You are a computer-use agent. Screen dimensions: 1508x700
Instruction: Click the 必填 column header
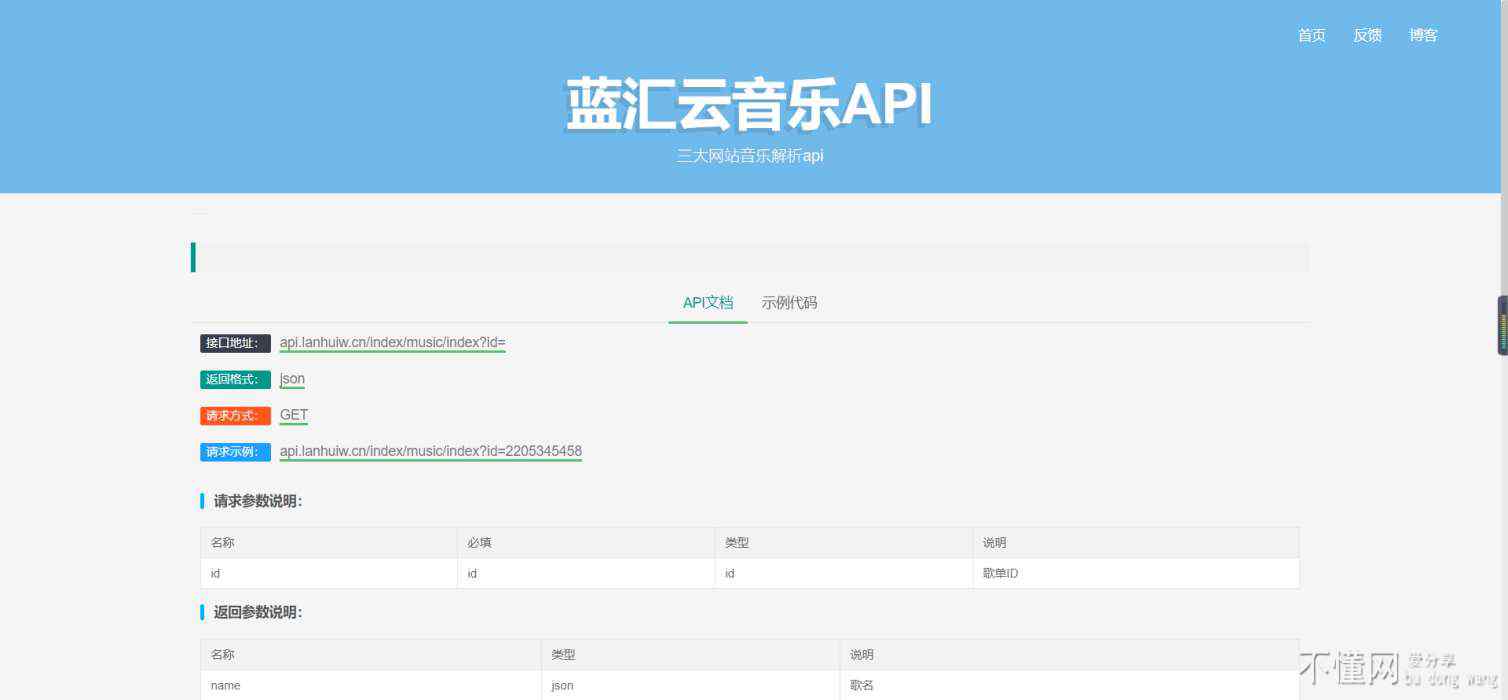point(479,543)
